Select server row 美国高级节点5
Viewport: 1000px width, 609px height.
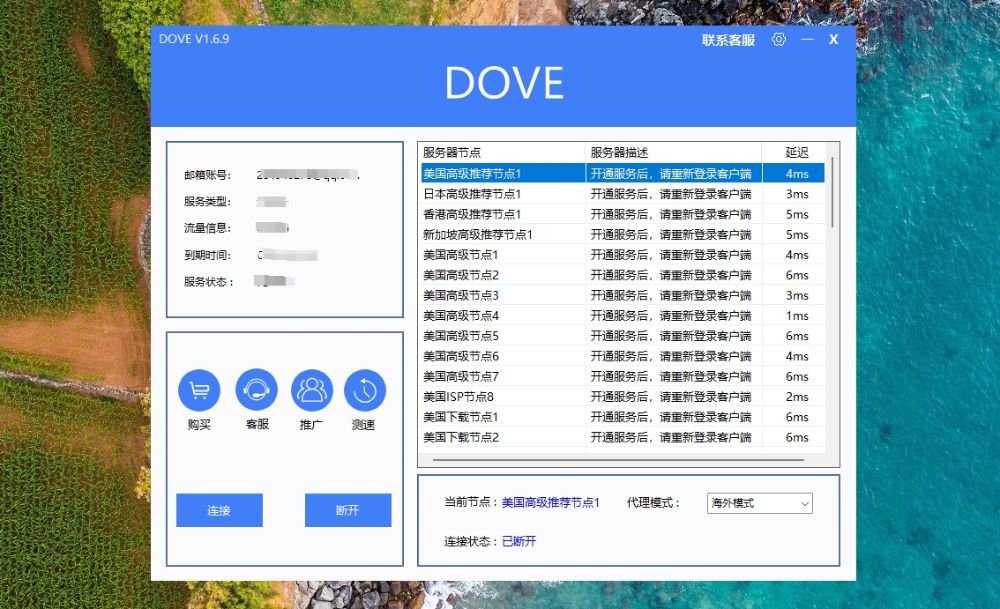tap(622, 336)
